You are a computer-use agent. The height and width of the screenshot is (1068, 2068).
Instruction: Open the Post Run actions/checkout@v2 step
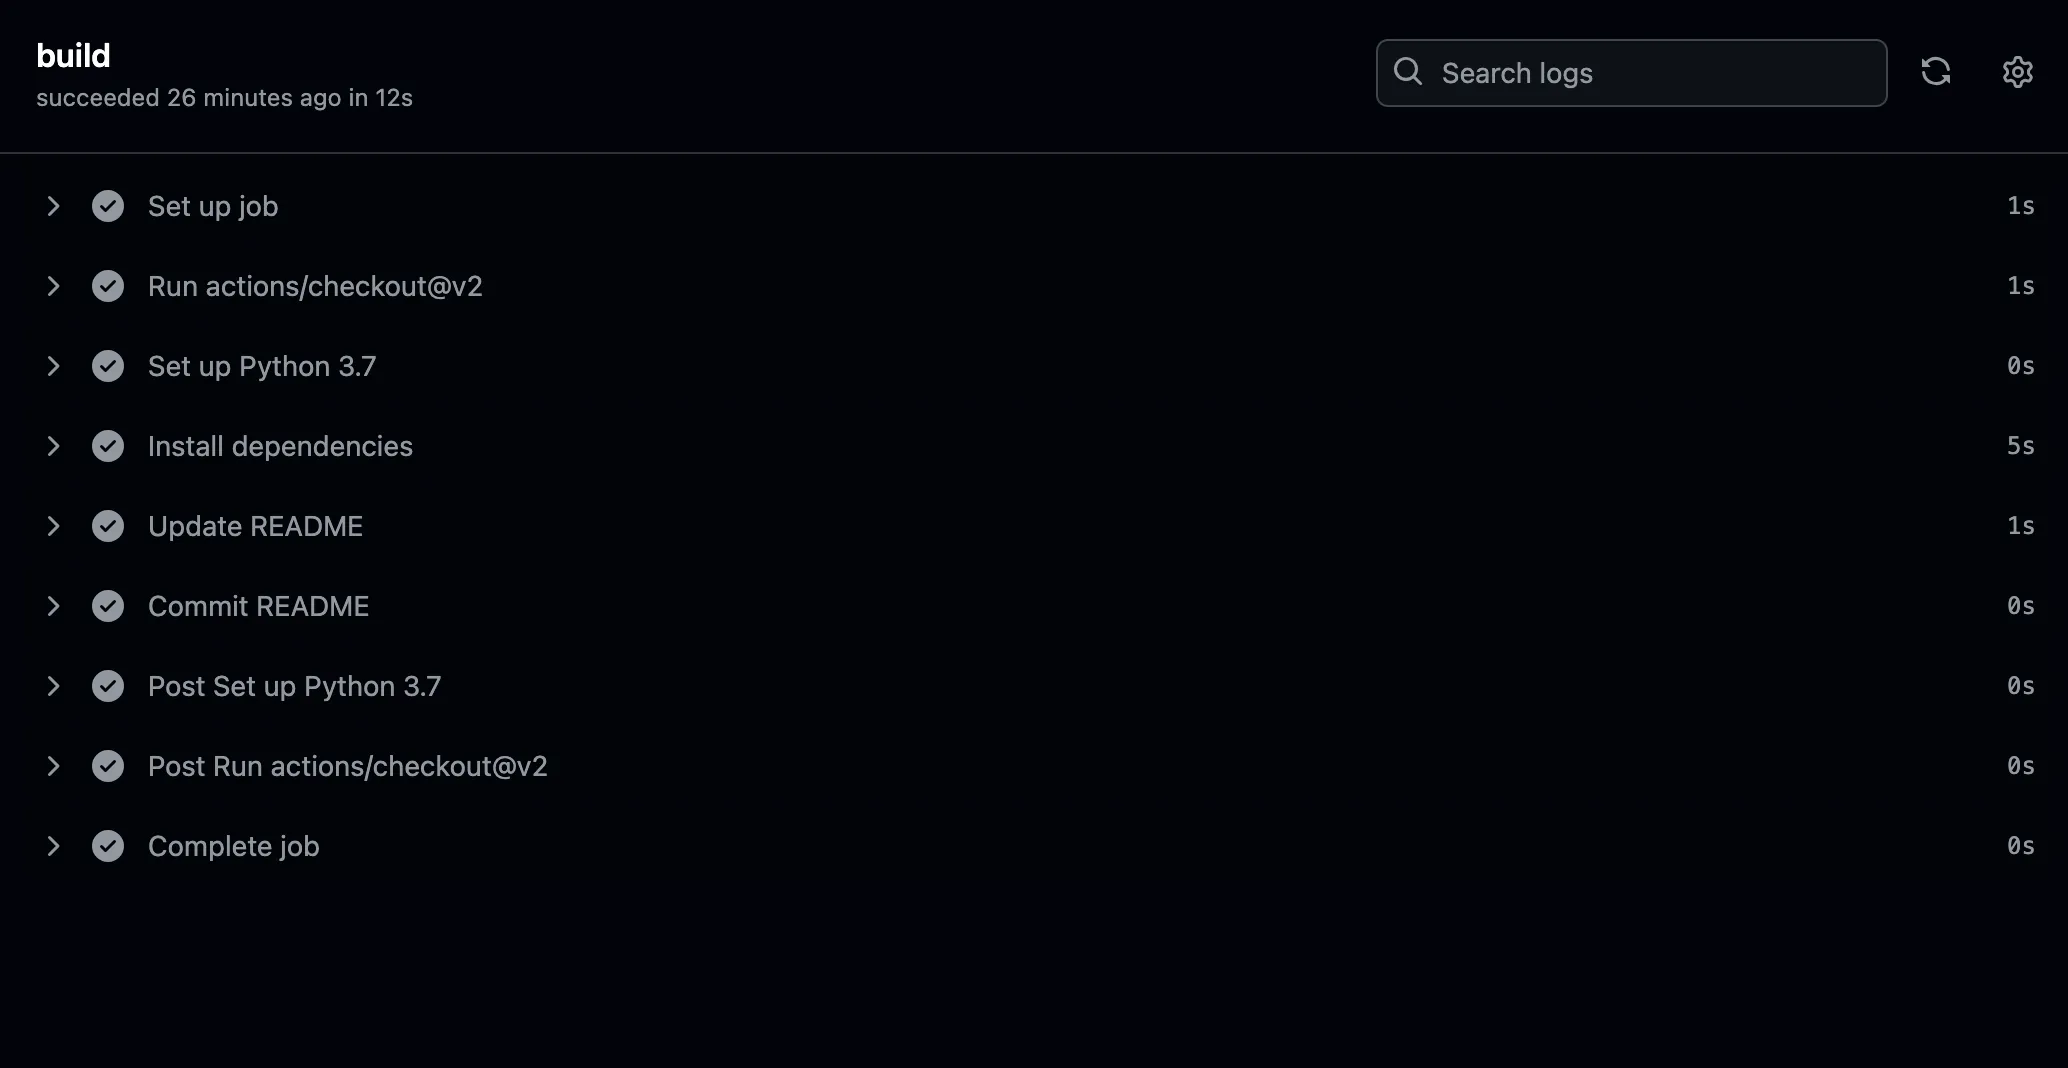(x=347, y=766)
